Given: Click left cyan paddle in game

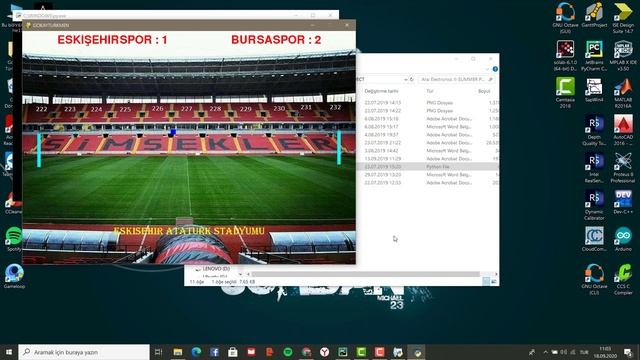Looking at the screenshot, I should pyautogui.click(x=39, y=150).
